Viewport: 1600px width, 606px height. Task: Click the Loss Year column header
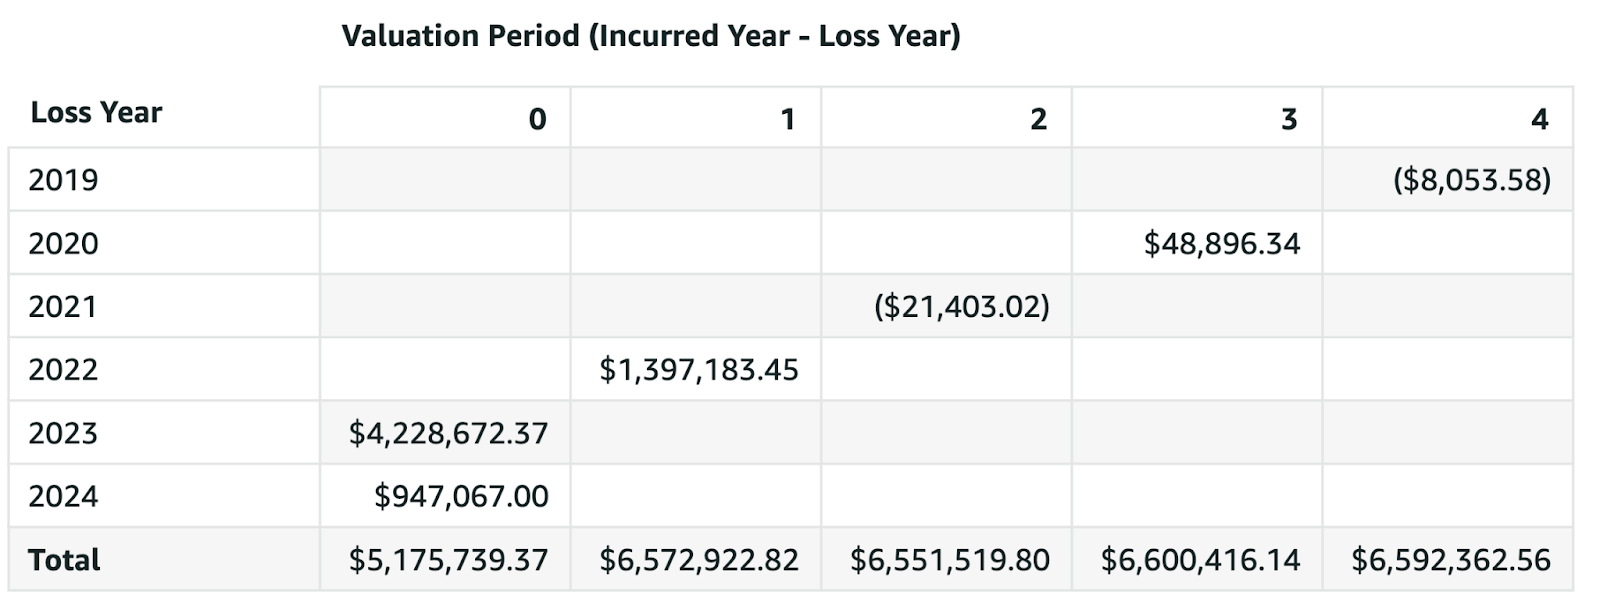[x=96, y=112]
